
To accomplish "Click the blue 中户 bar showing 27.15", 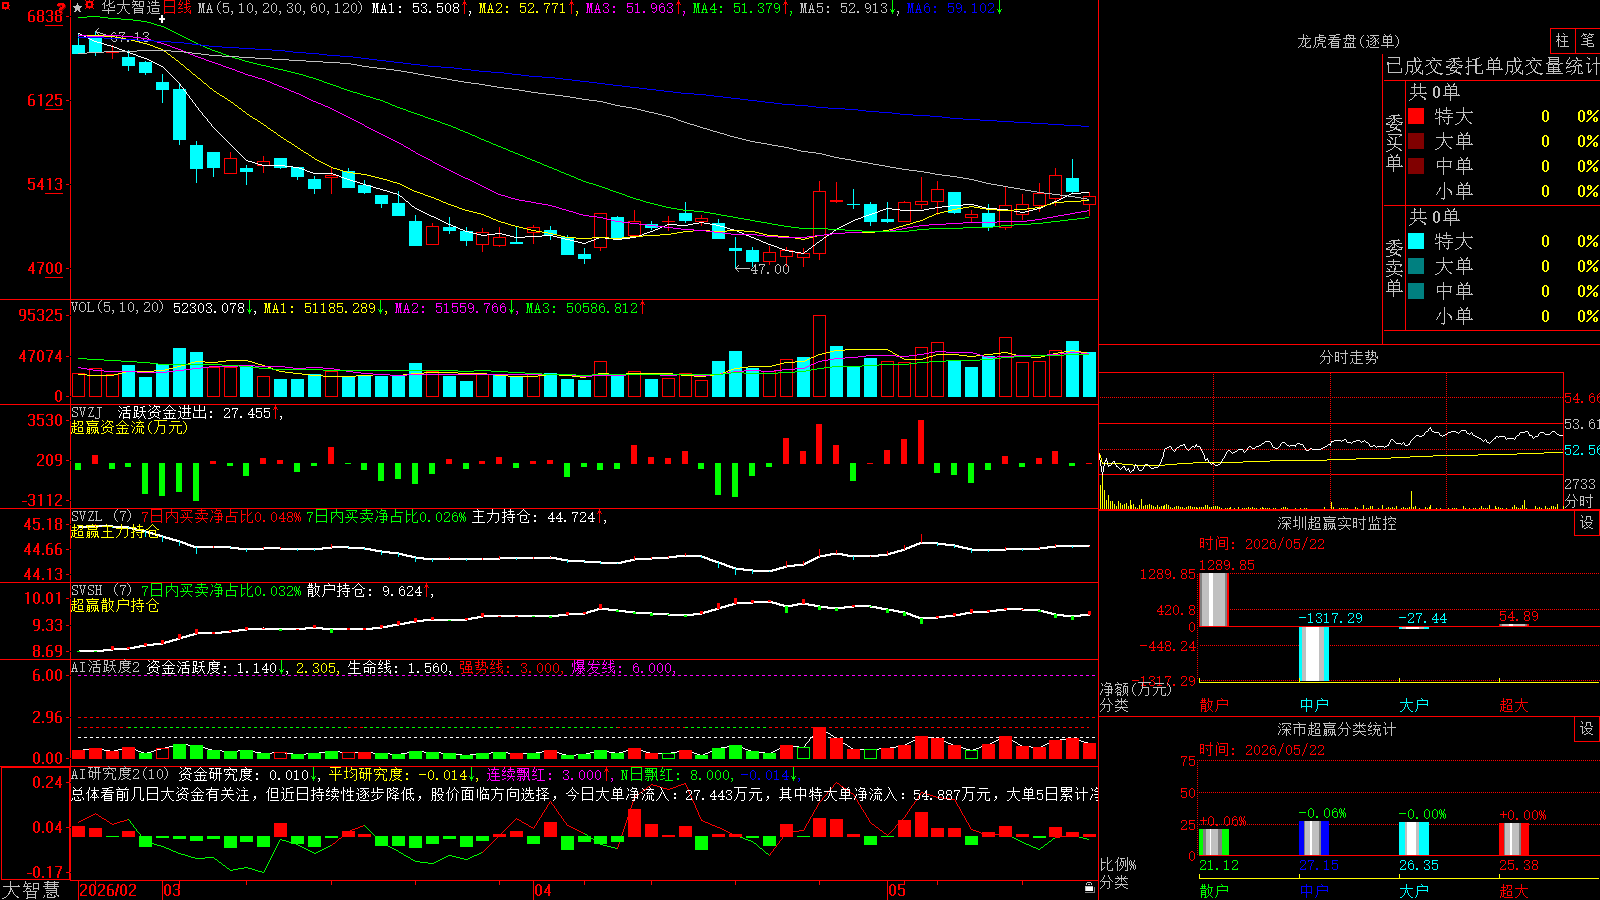I will point(1314,839).
